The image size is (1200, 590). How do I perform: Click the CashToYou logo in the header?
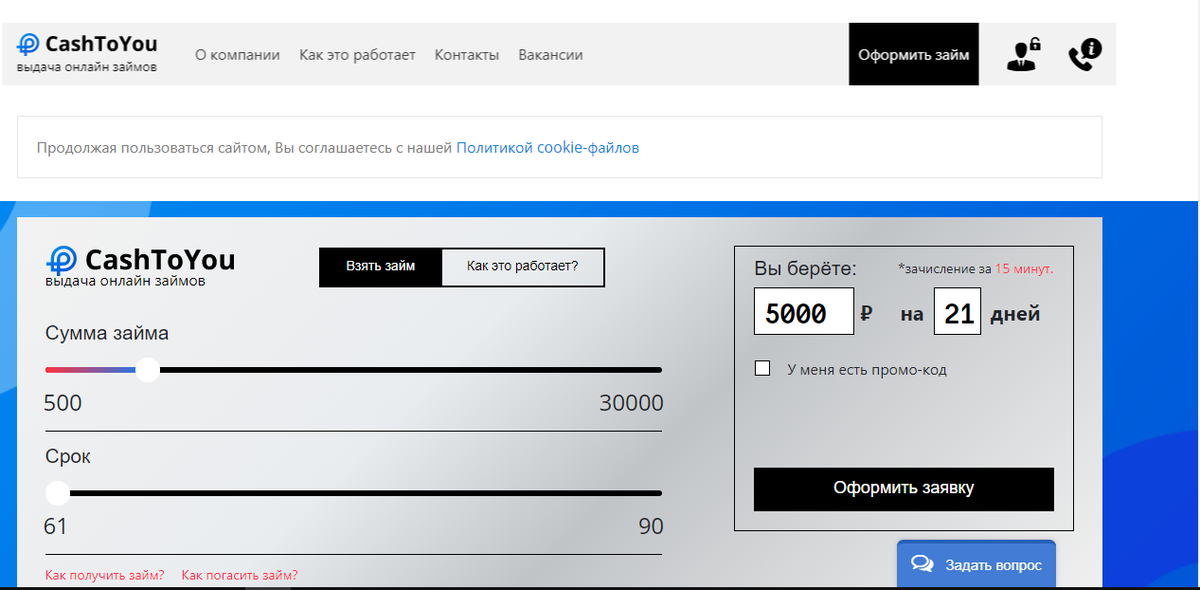coord(87,53)
